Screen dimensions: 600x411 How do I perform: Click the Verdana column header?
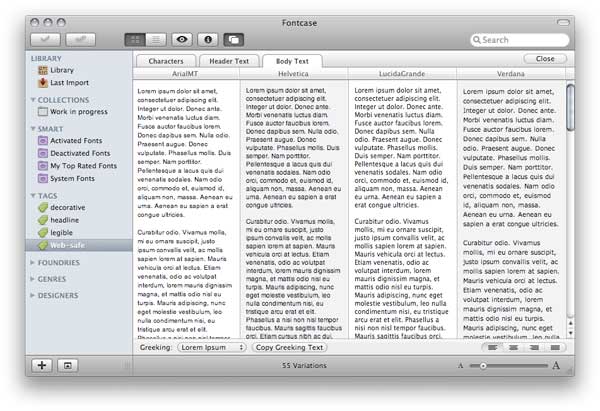(511, 73)
